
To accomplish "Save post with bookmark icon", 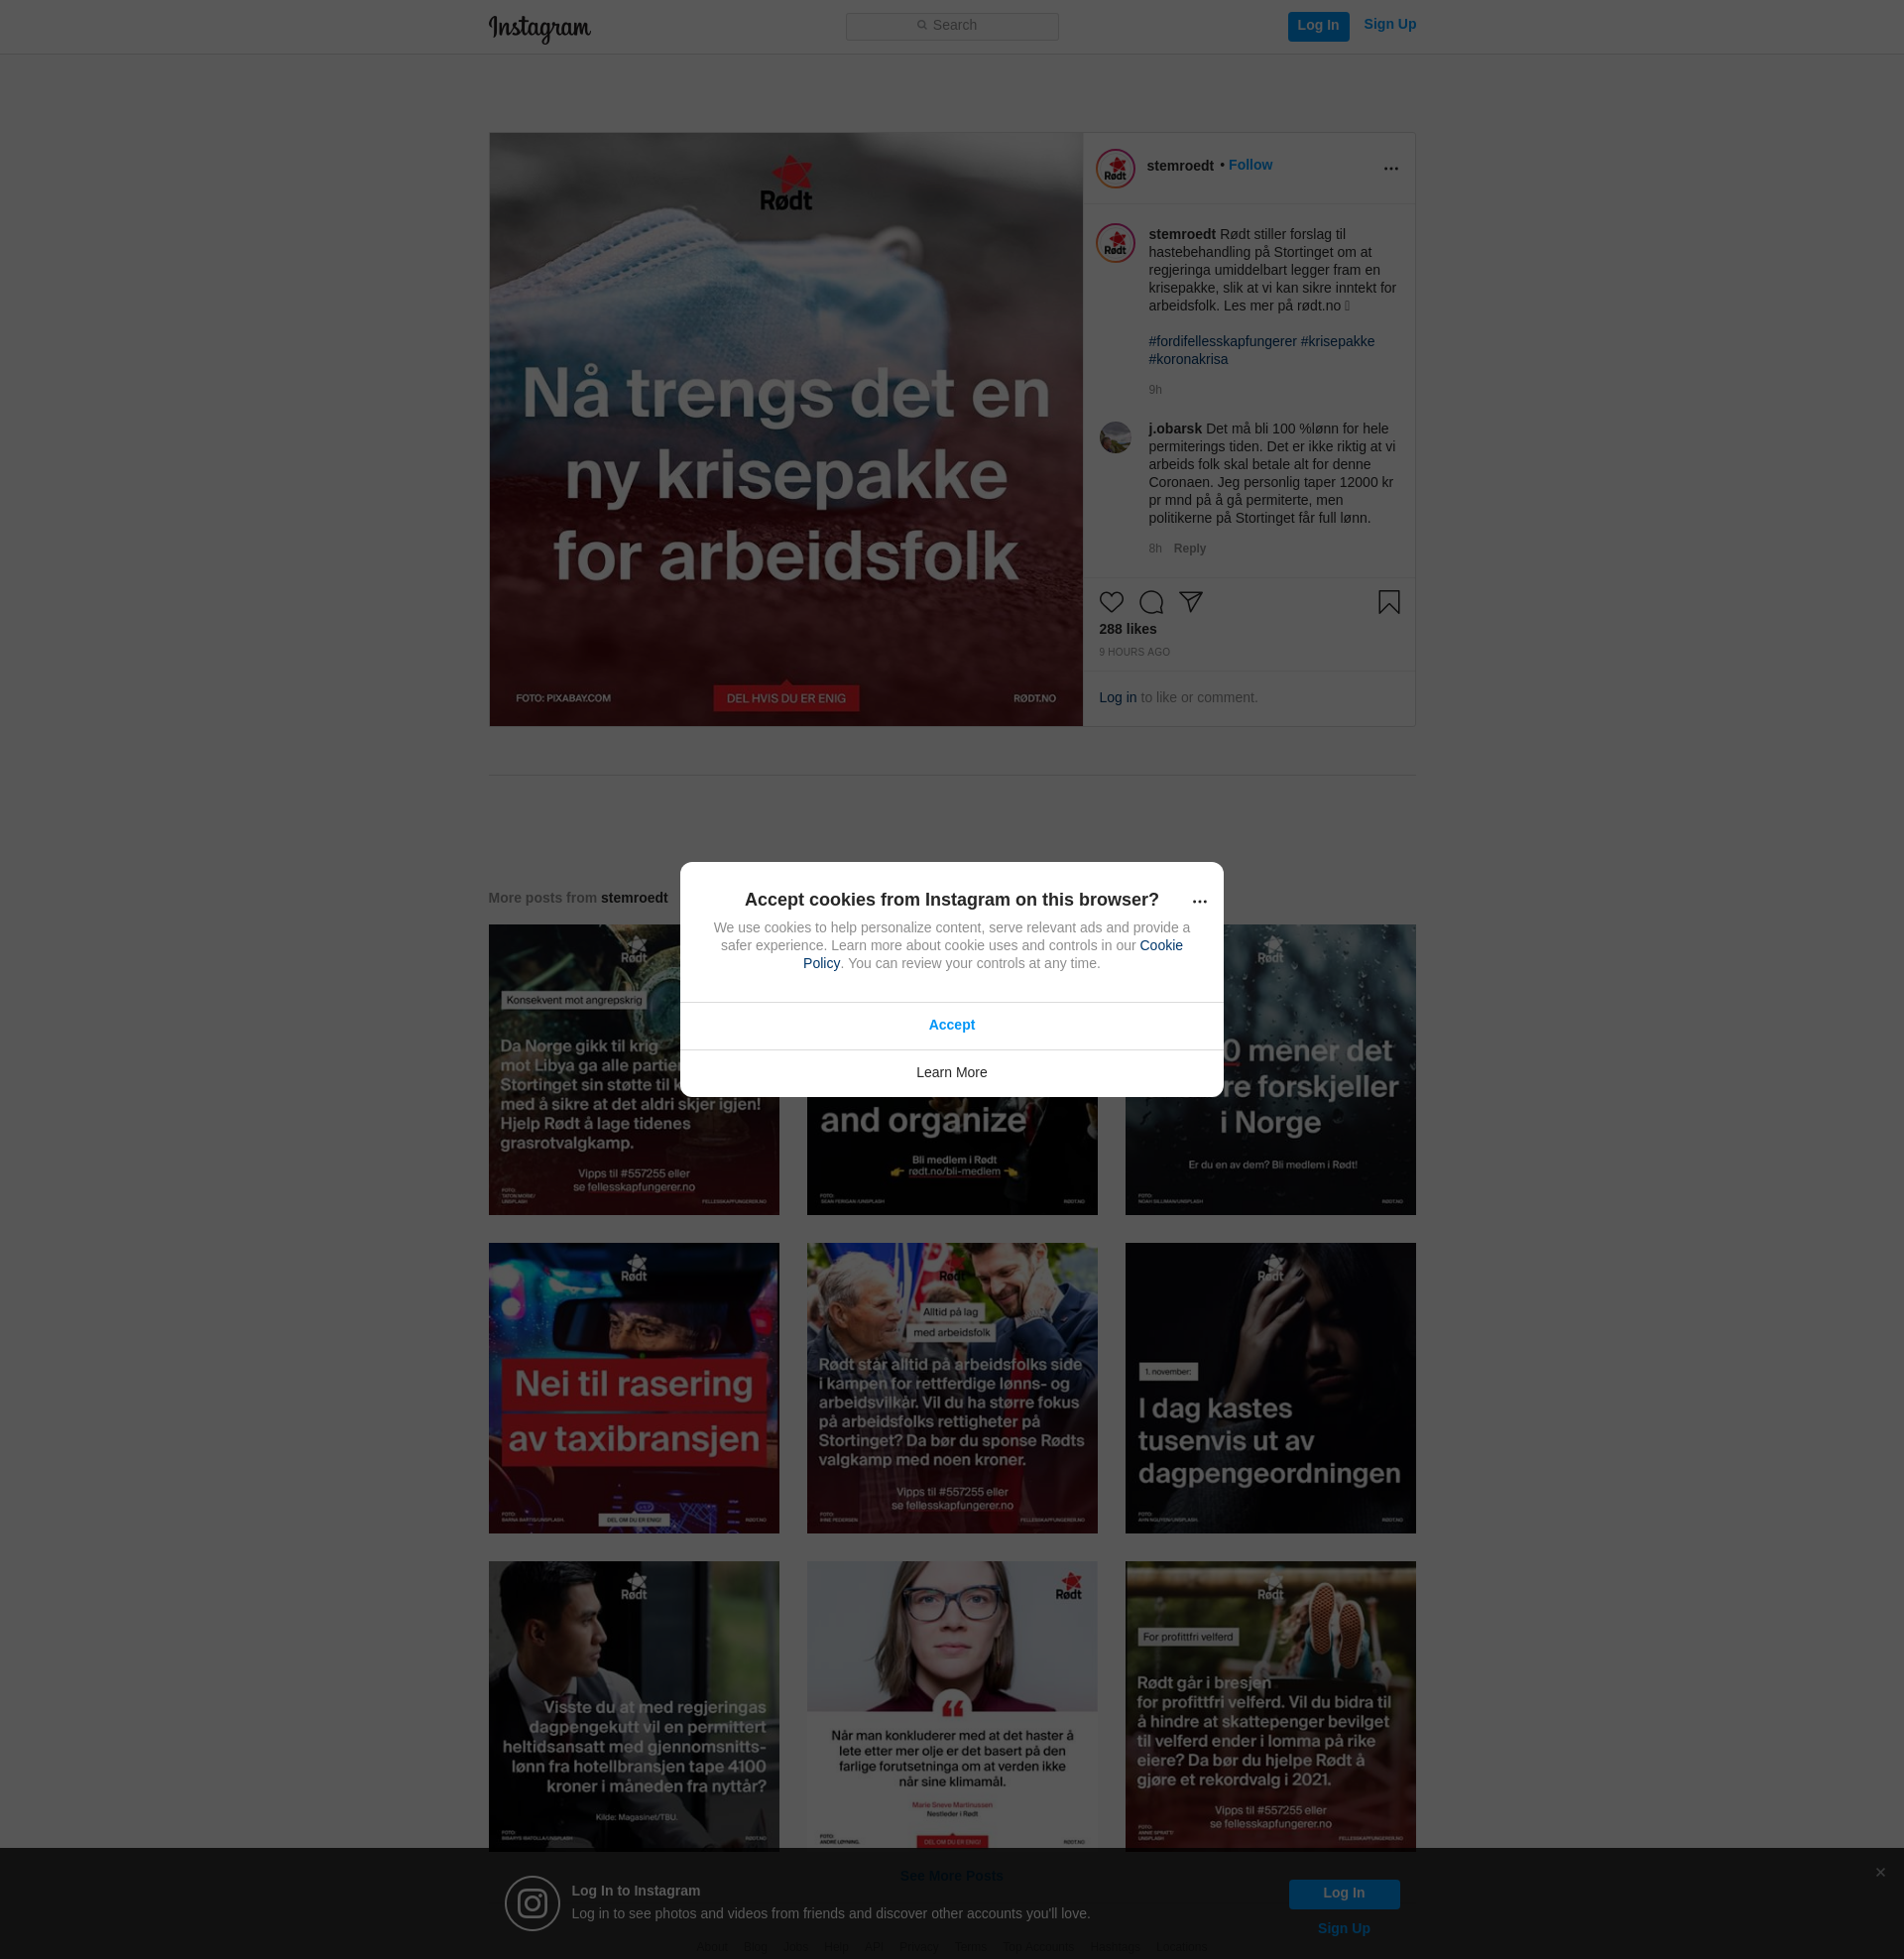I will [1388, 602].
